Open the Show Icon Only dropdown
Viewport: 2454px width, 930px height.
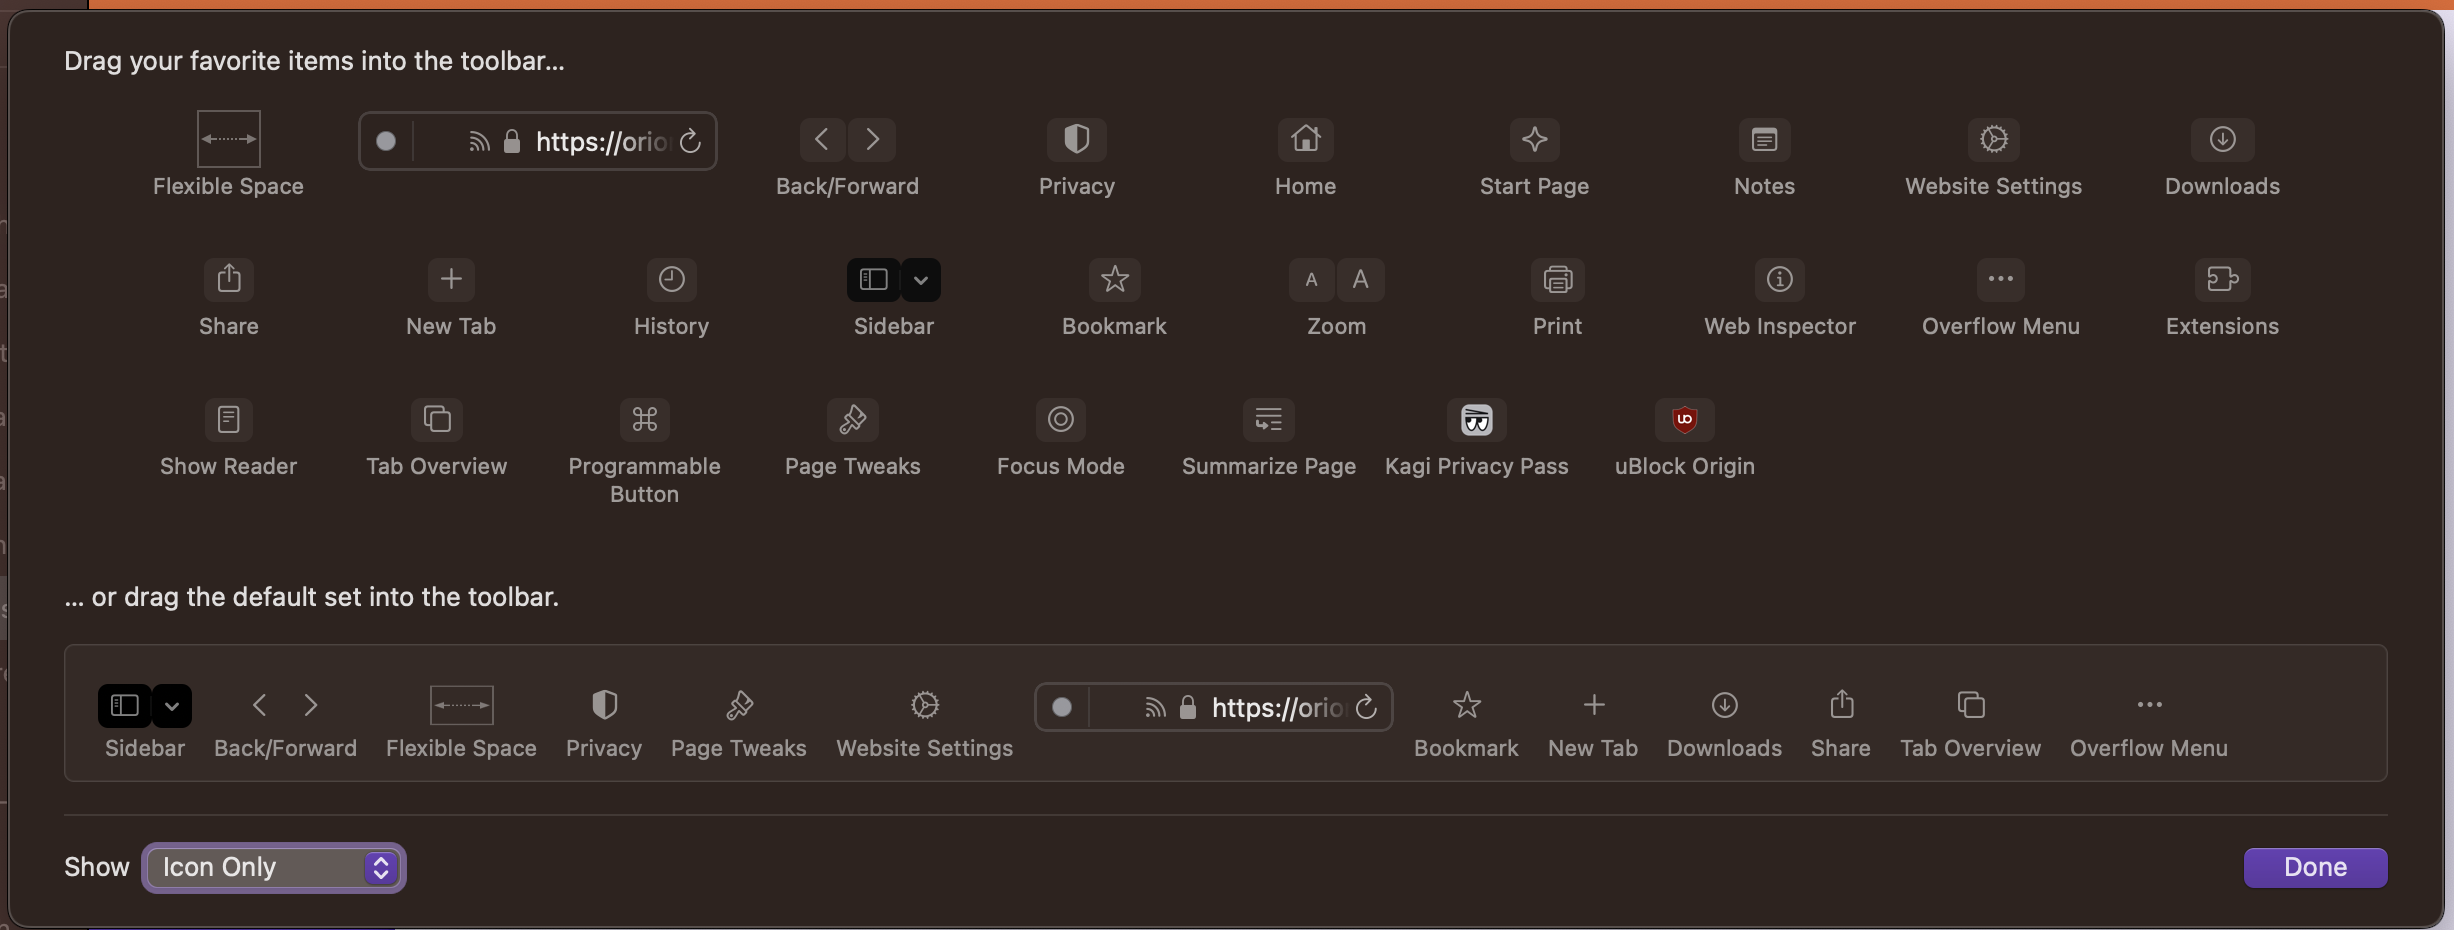tap(274, 867)
